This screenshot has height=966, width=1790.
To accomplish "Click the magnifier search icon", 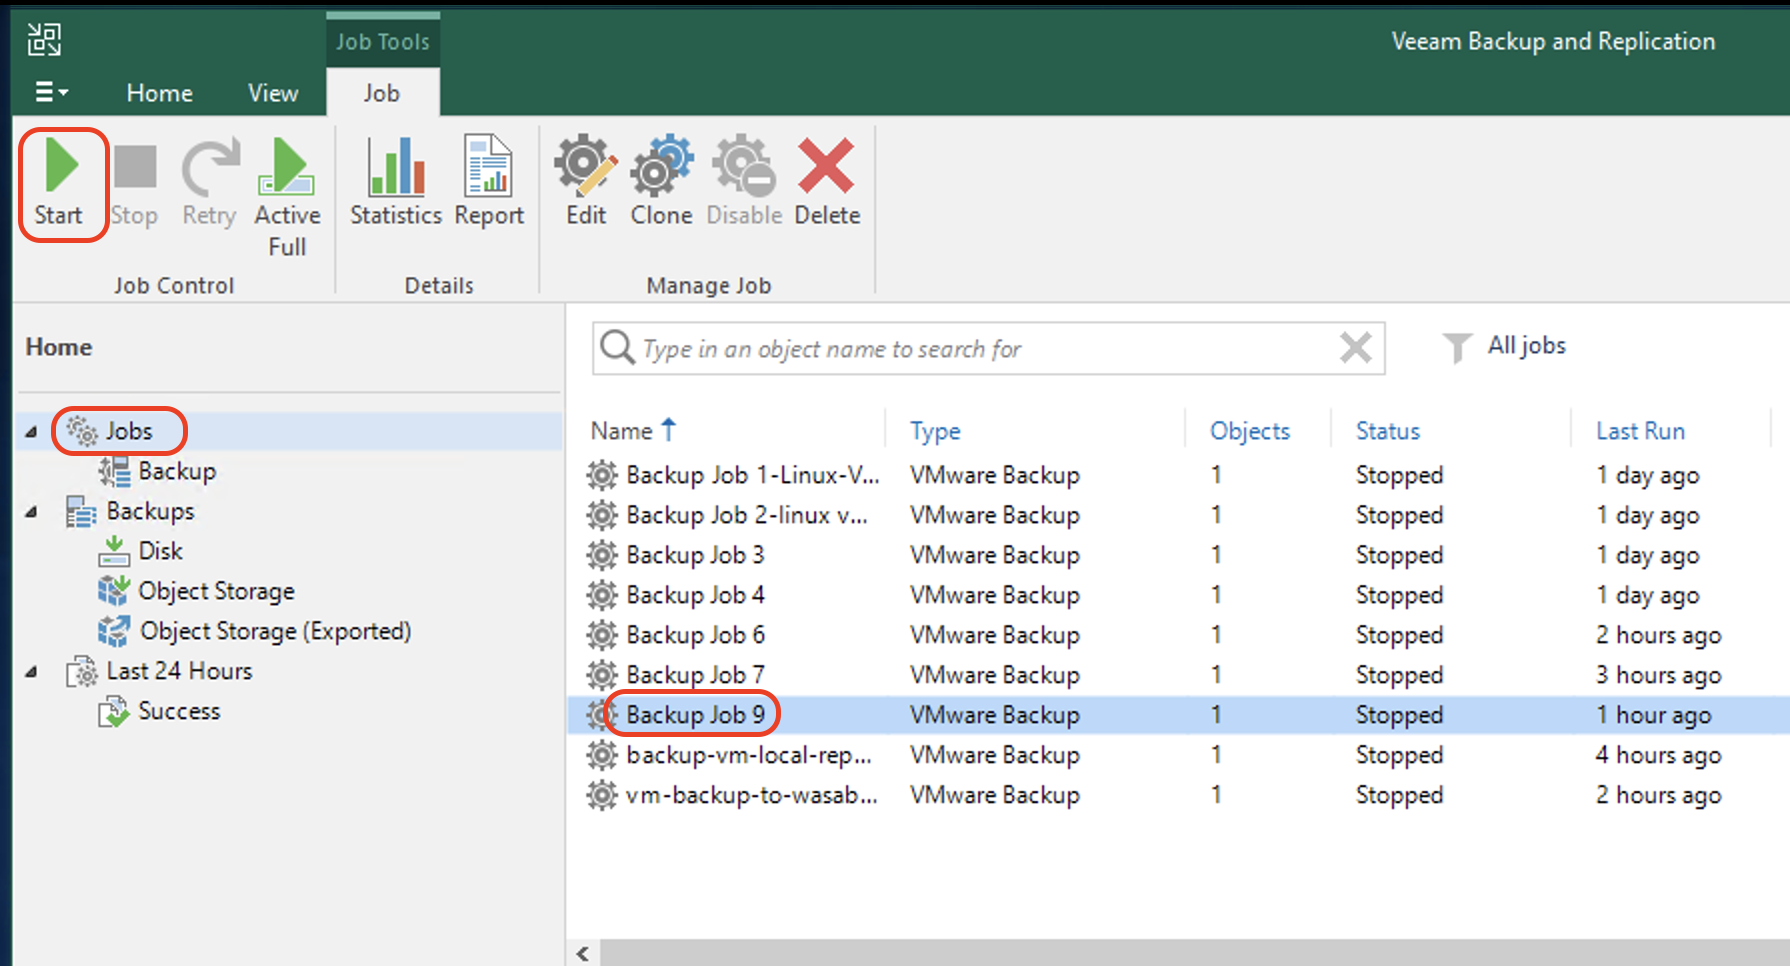I will (x=617, y=348).
